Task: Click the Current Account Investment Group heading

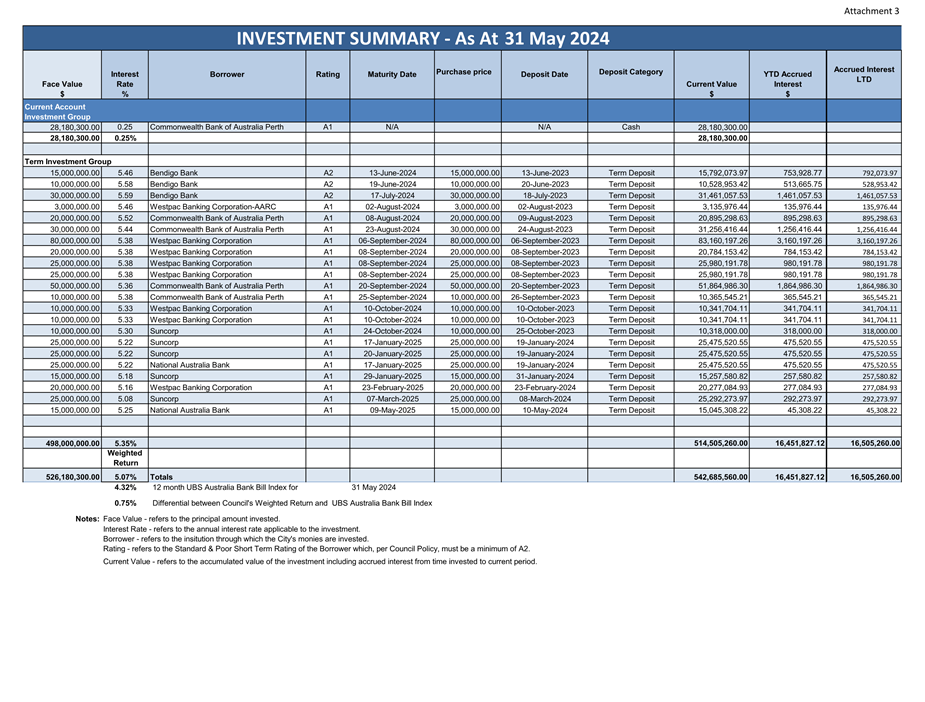Action: coord(57,111)
